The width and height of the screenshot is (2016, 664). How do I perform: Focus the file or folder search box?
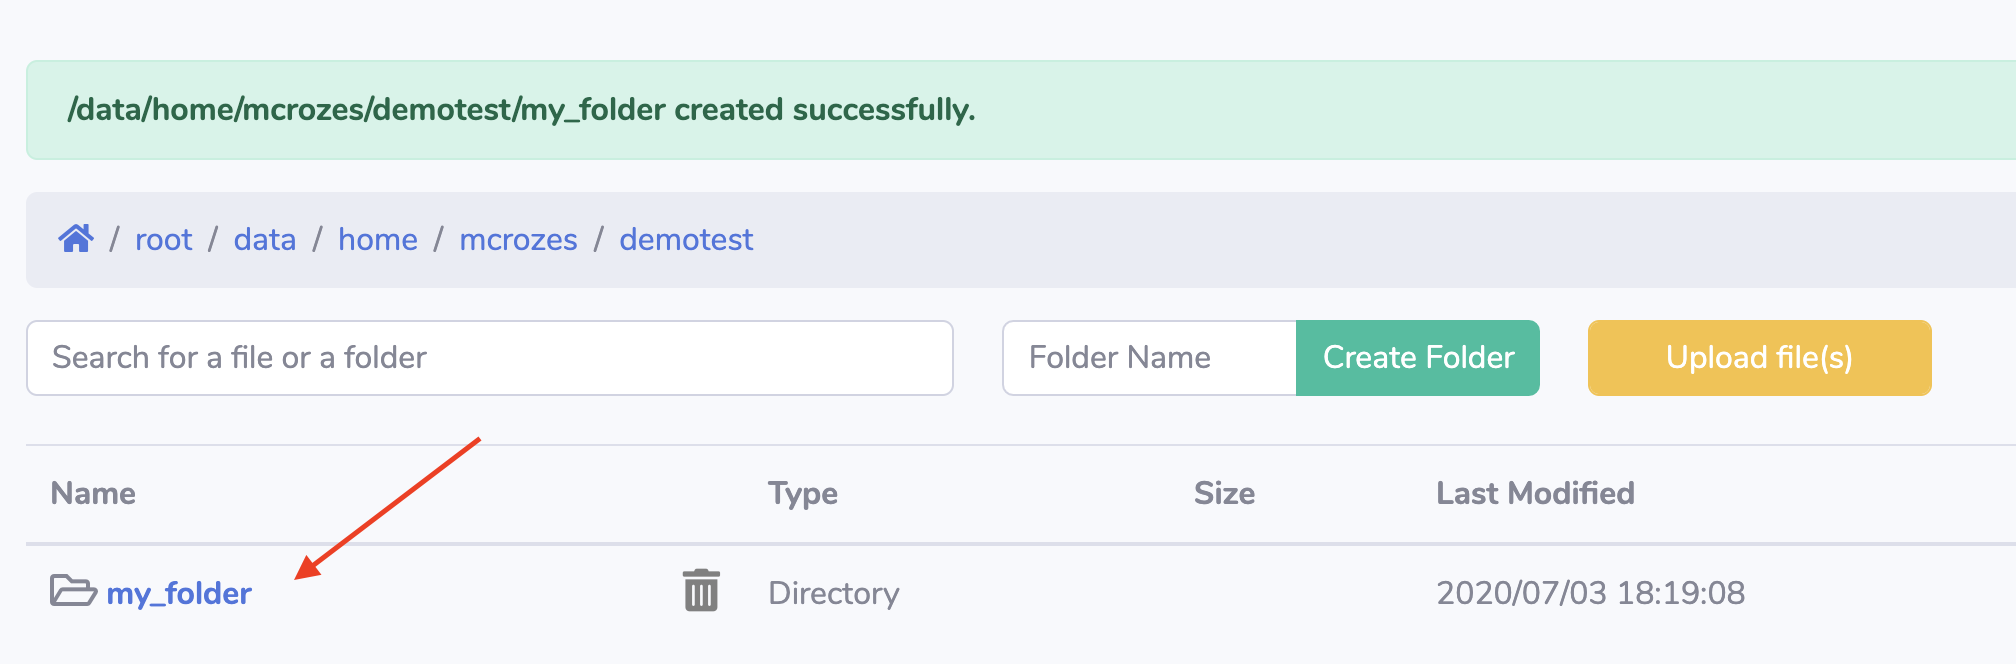[489, 358]
